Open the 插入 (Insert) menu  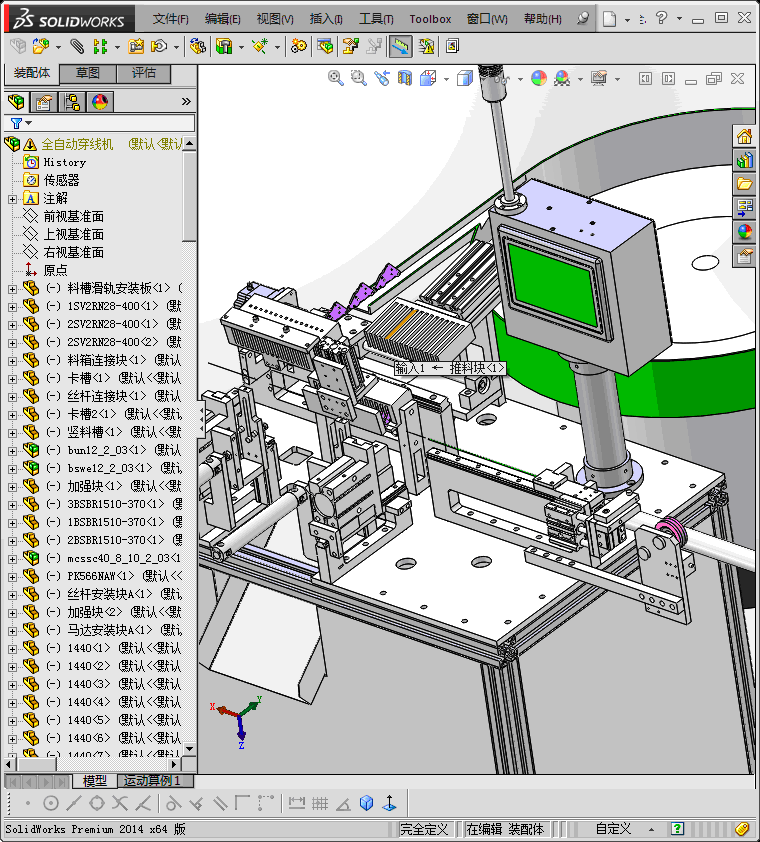pos(326,19)
